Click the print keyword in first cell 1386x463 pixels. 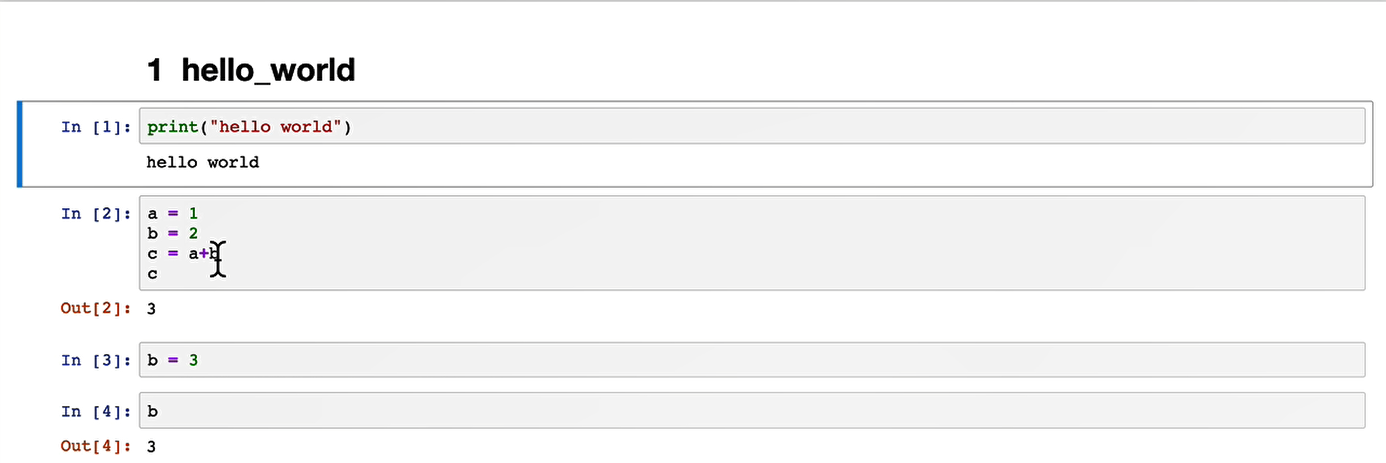(172, 127)
